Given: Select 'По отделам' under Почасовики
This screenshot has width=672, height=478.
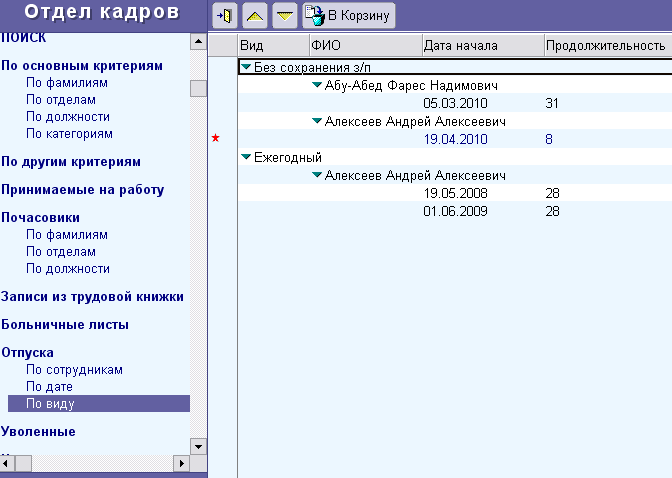Looking at the screenshot, I should point(61,252).
